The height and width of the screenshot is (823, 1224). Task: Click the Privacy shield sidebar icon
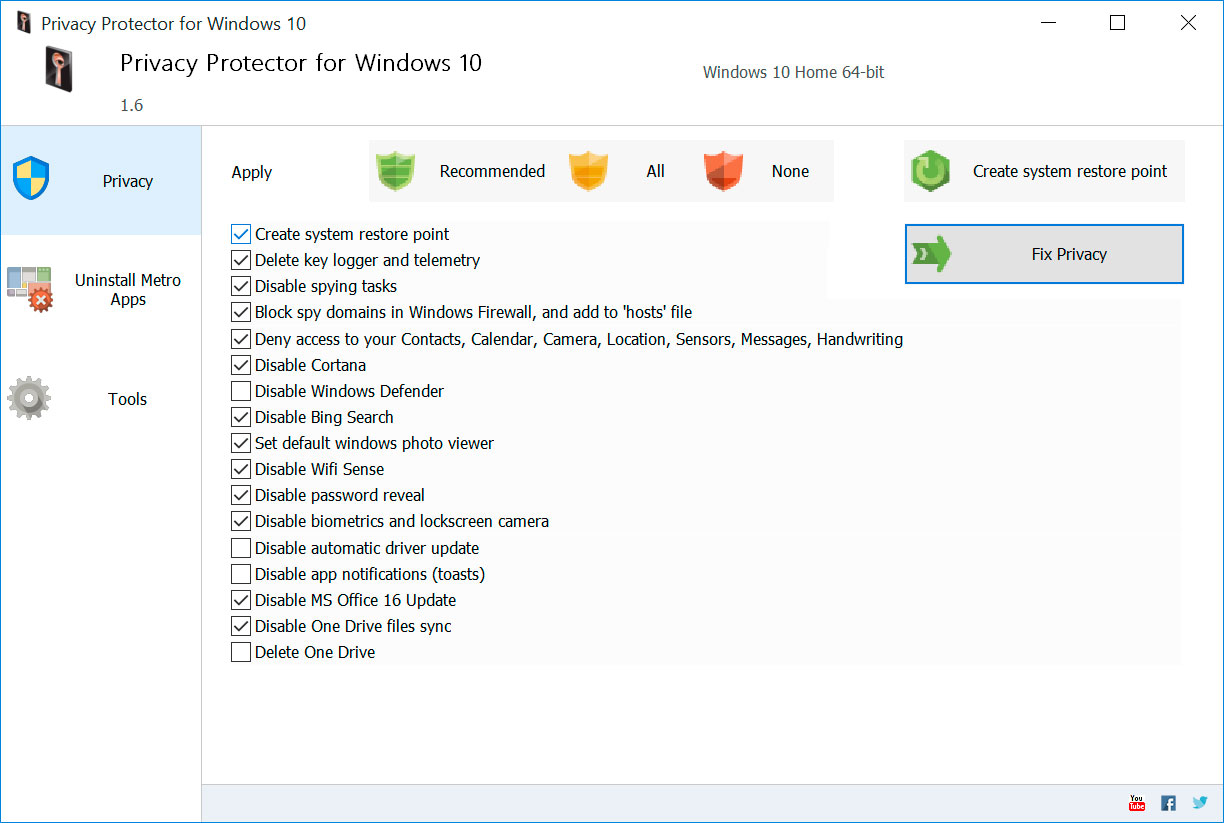pyautogui.click(x=31, y=180)
